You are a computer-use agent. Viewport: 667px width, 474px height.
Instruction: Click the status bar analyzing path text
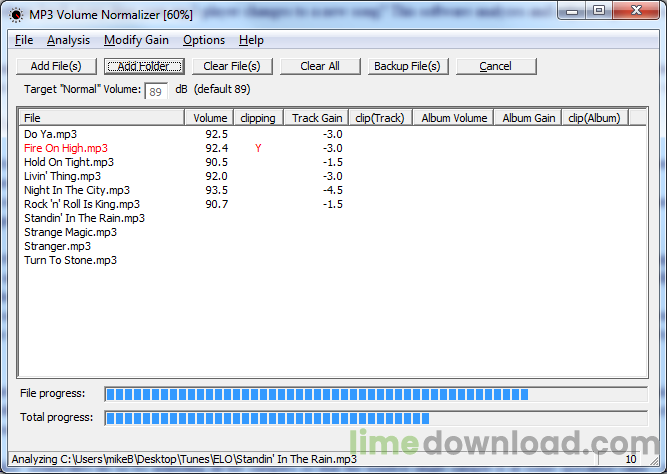tap(184, 460)
